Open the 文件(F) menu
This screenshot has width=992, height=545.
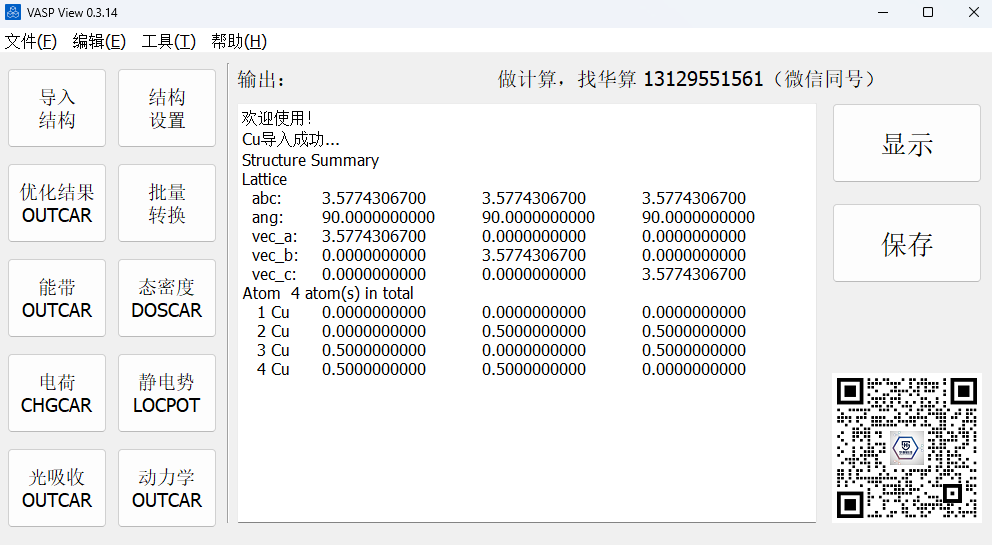tap(31, 41)
